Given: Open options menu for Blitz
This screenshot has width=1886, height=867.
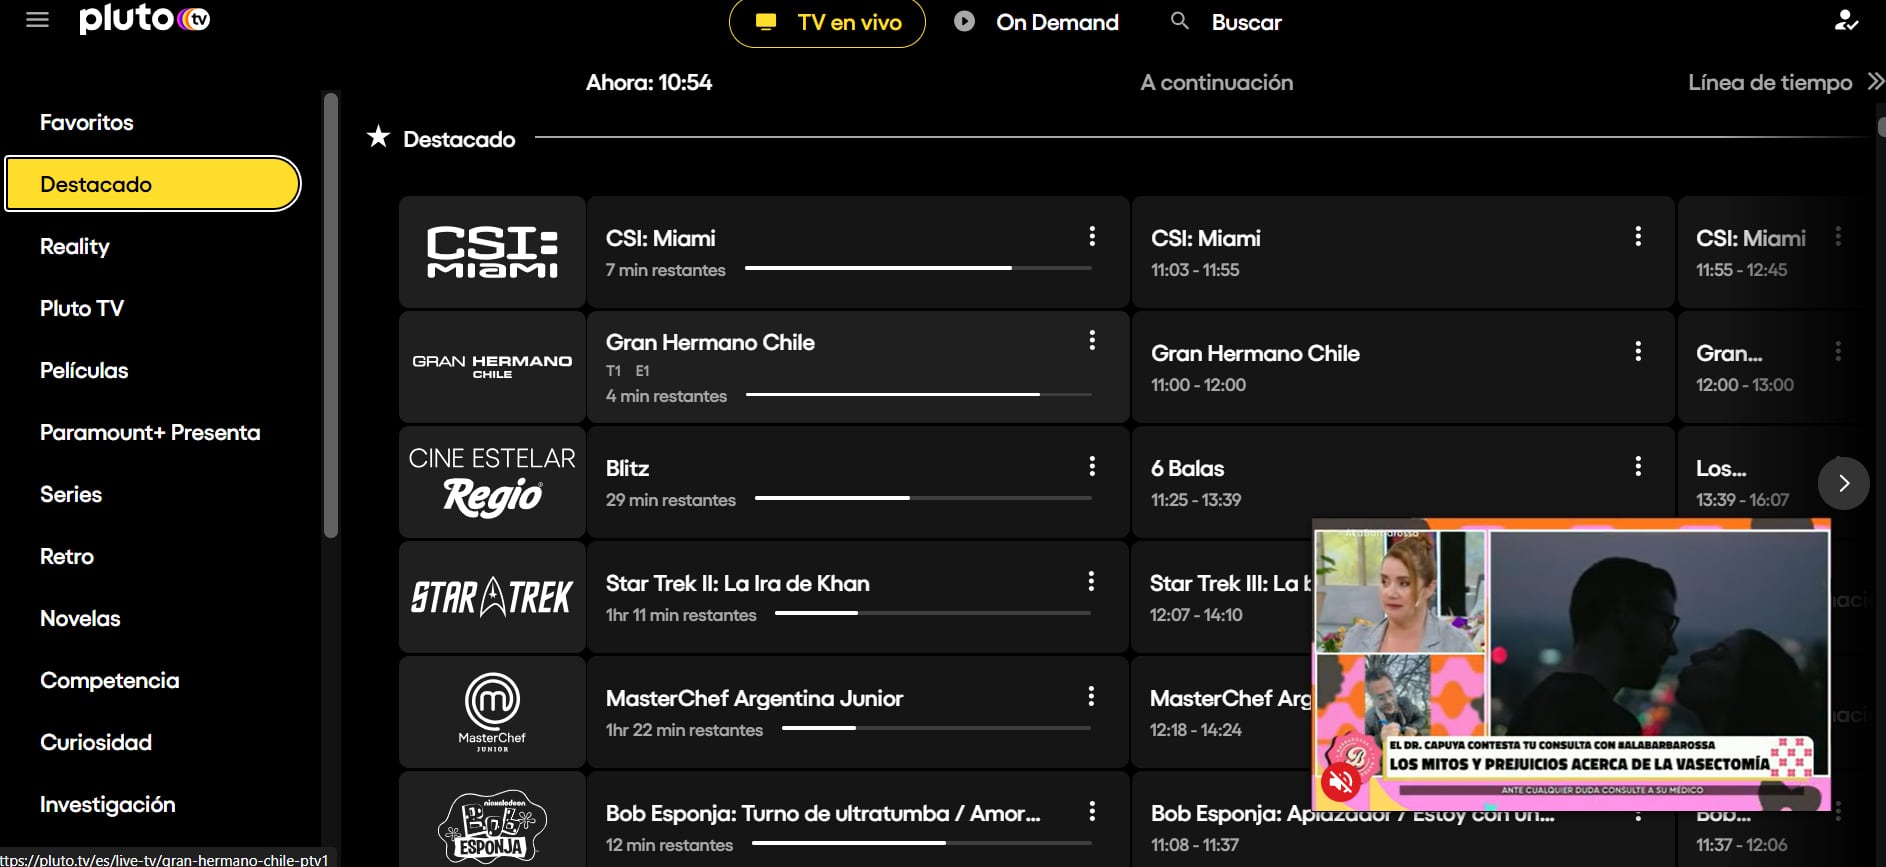Looking at the screenshot, I should click(1092, 466).
